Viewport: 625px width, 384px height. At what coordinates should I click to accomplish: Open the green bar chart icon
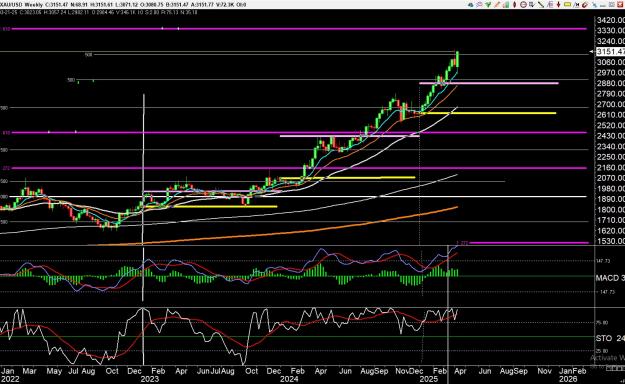pos(506,5)
